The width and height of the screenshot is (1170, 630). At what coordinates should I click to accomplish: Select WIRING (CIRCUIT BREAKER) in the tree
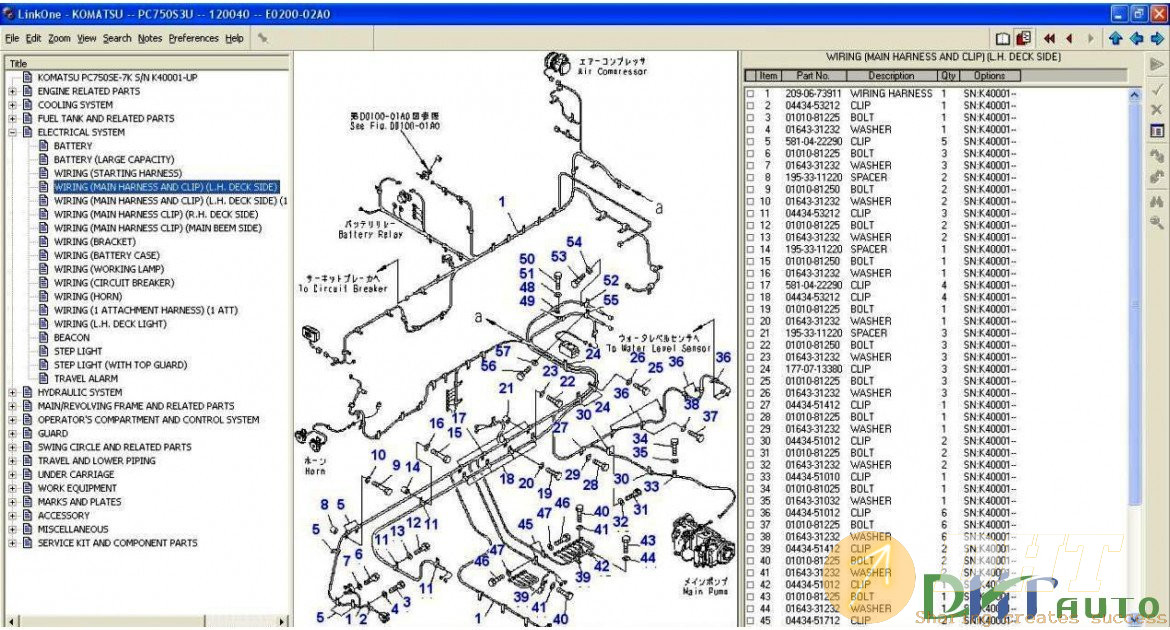[x=113, y=283]
